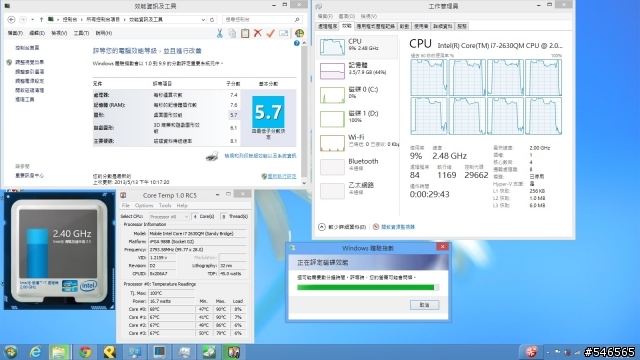This screenshot has width=640, height=360.
Task: Click the Forward arrow in the control panel window
Action: click(x=23, y=20)
